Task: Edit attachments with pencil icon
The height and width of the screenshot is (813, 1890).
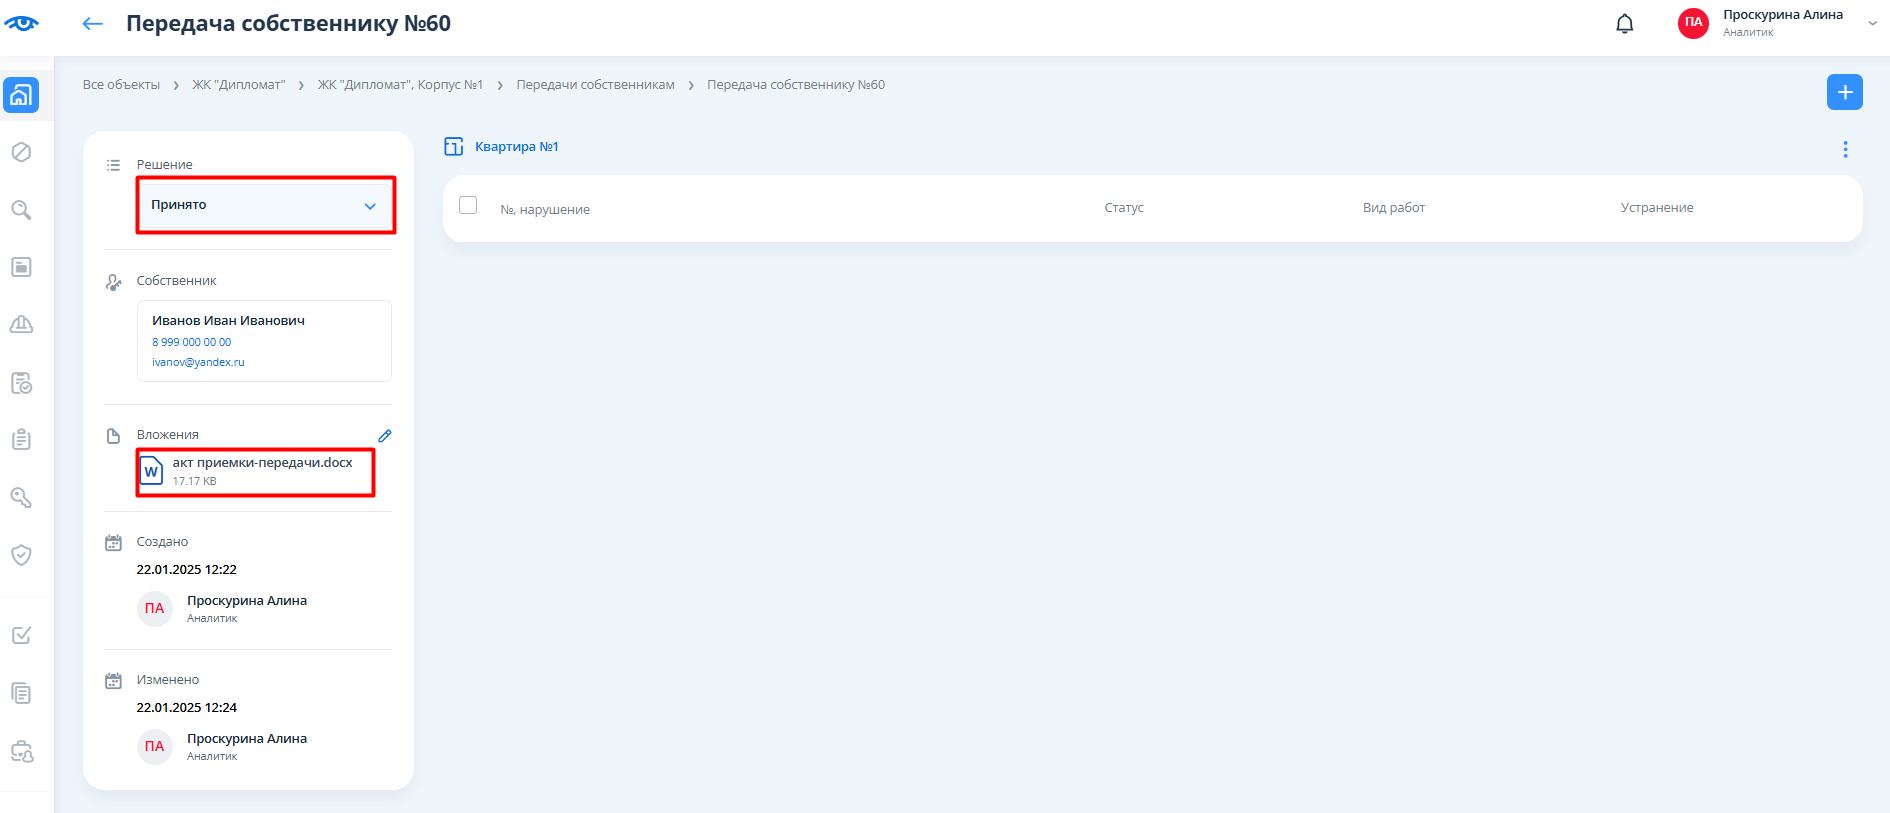Action: pyautogui.click(x=385, y=436)
